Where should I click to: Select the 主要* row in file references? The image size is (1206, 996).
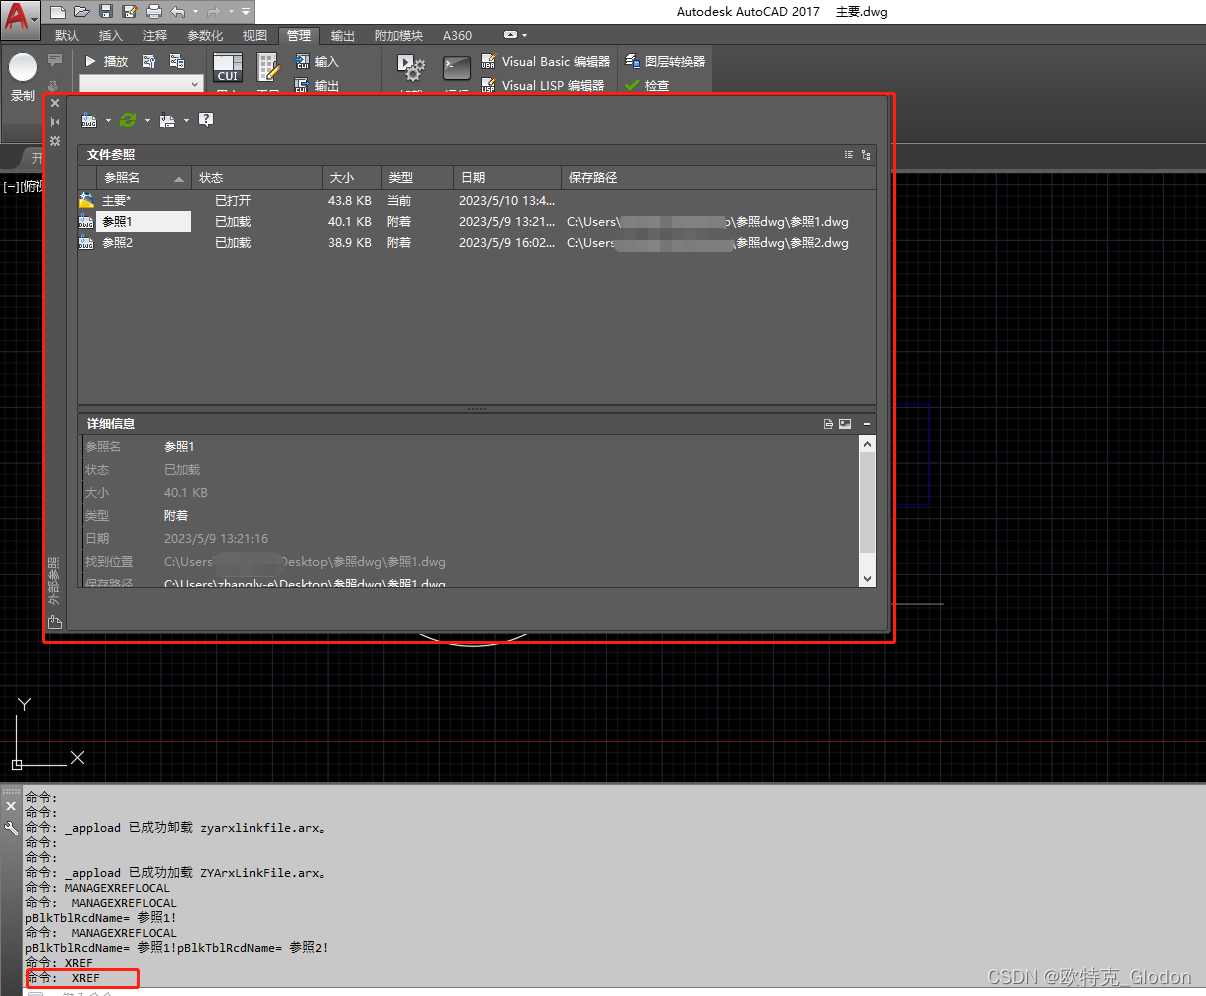coord(477,200)
